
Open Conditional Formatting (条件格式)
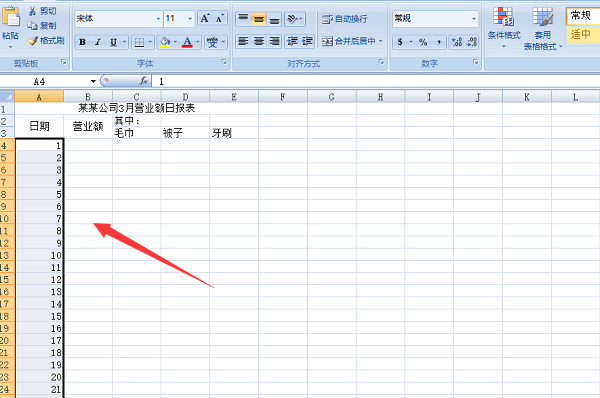504,28
